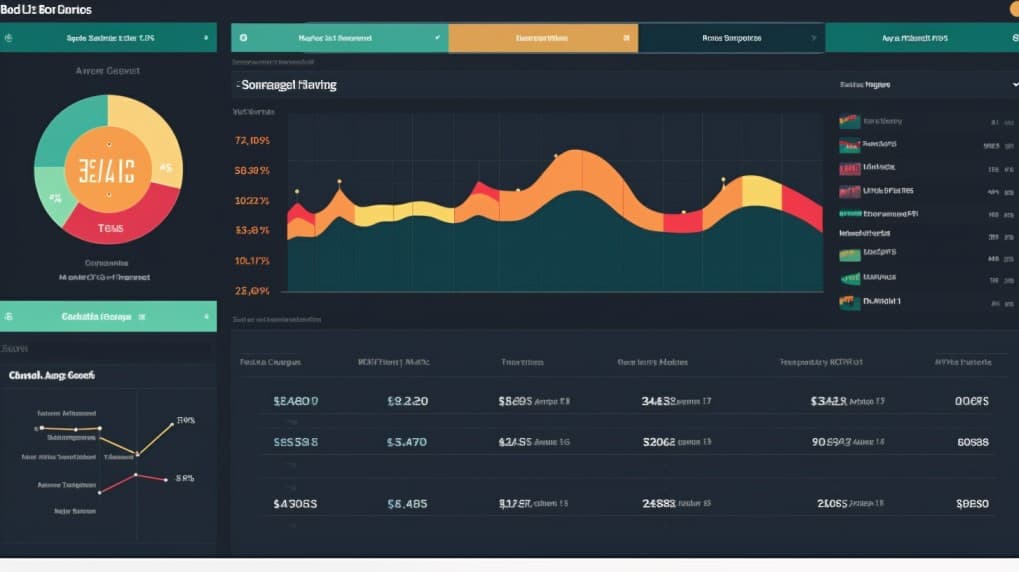Click the round icon at left of first green tab
Viewport: 1019px width, 572px height.
coord(244,38)
